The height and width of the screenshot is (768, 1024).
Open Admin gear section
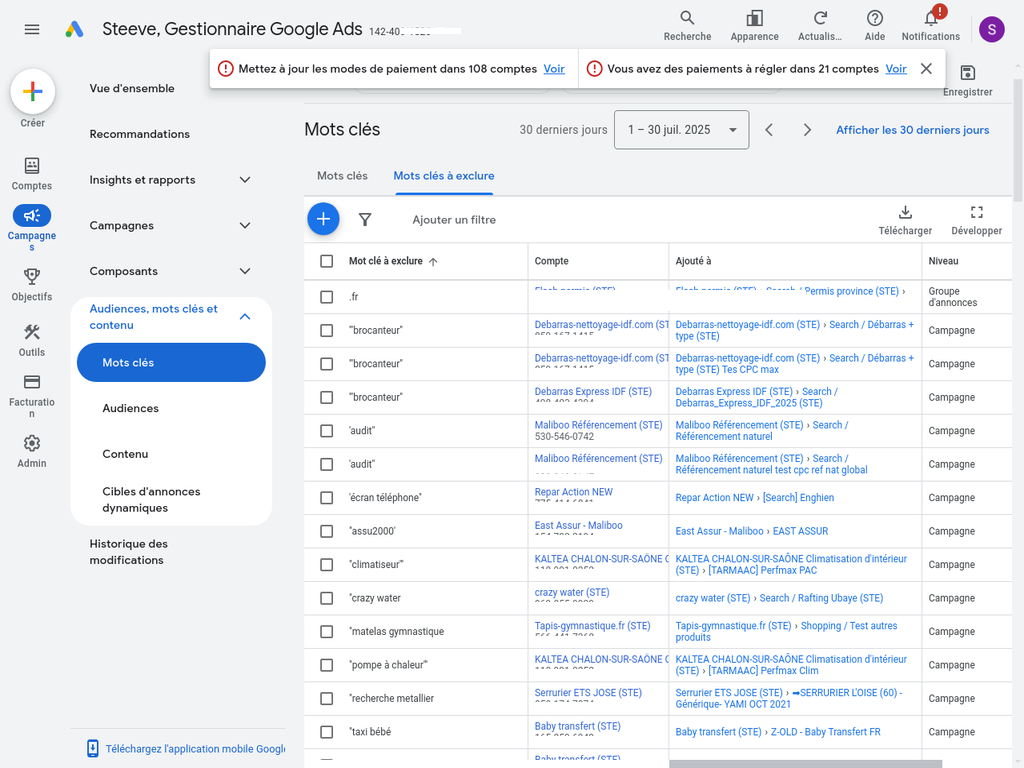[31, 452]
